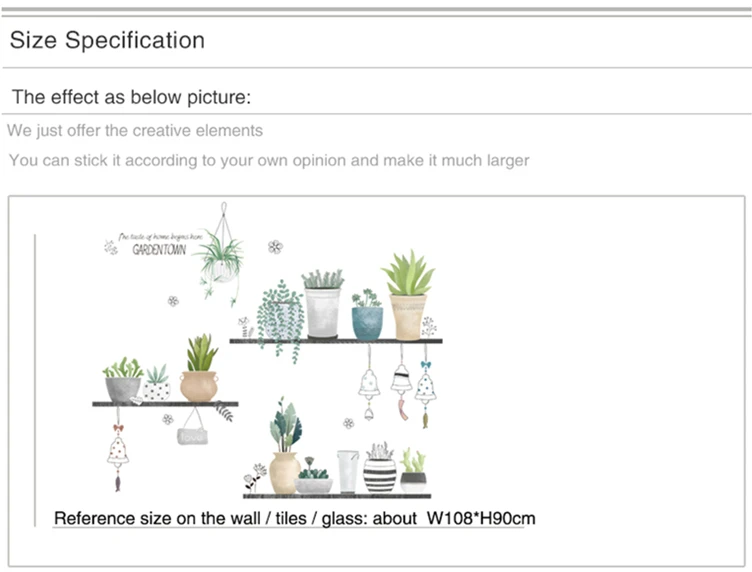
Task: Click the blue teal flower pot
Action: (x=367, y=315)
